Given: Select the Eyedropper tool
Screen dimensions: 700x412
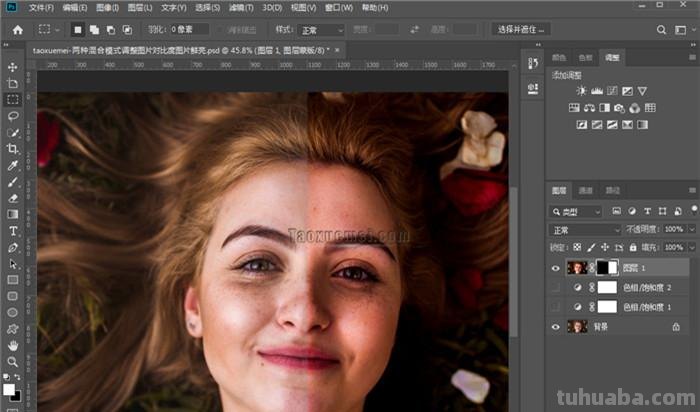Looking at the screenshot, I should point(13,165).
